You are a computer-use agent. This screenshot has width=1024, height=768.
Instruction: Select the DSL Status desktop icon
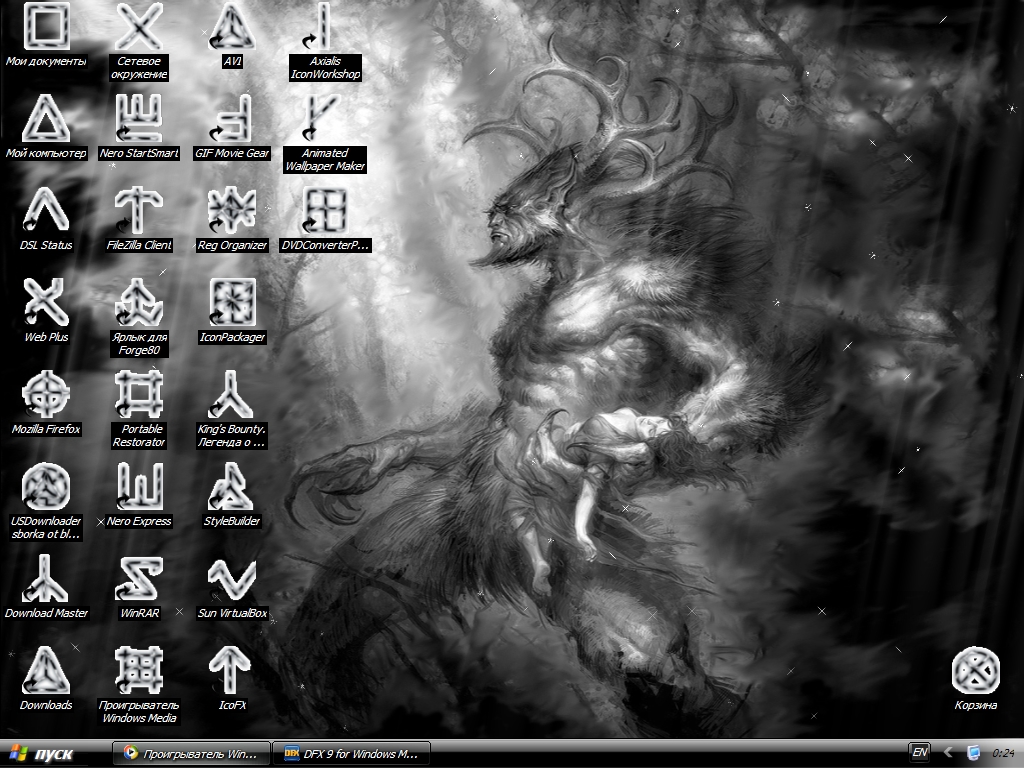[46, 211]
